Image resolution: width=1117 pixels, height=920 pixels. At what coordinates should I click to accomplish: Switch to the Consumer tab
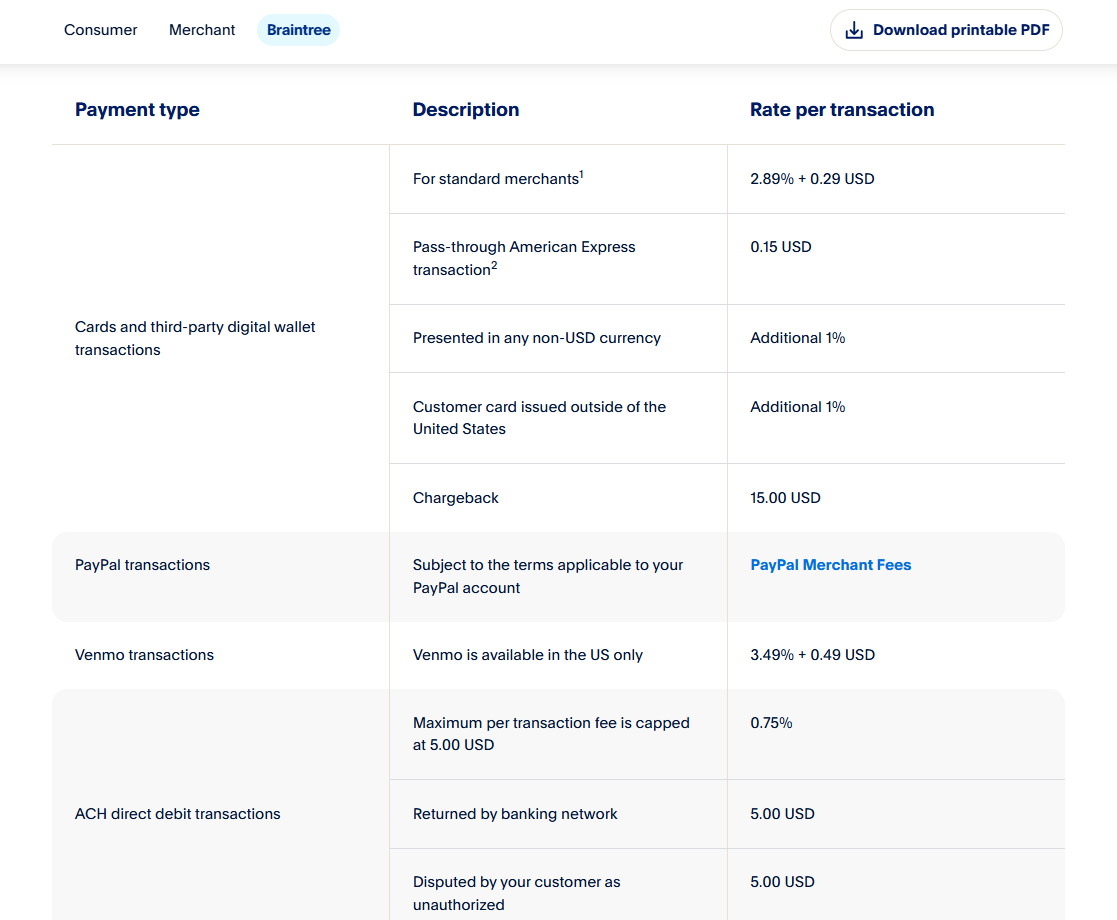pos(101,30)
